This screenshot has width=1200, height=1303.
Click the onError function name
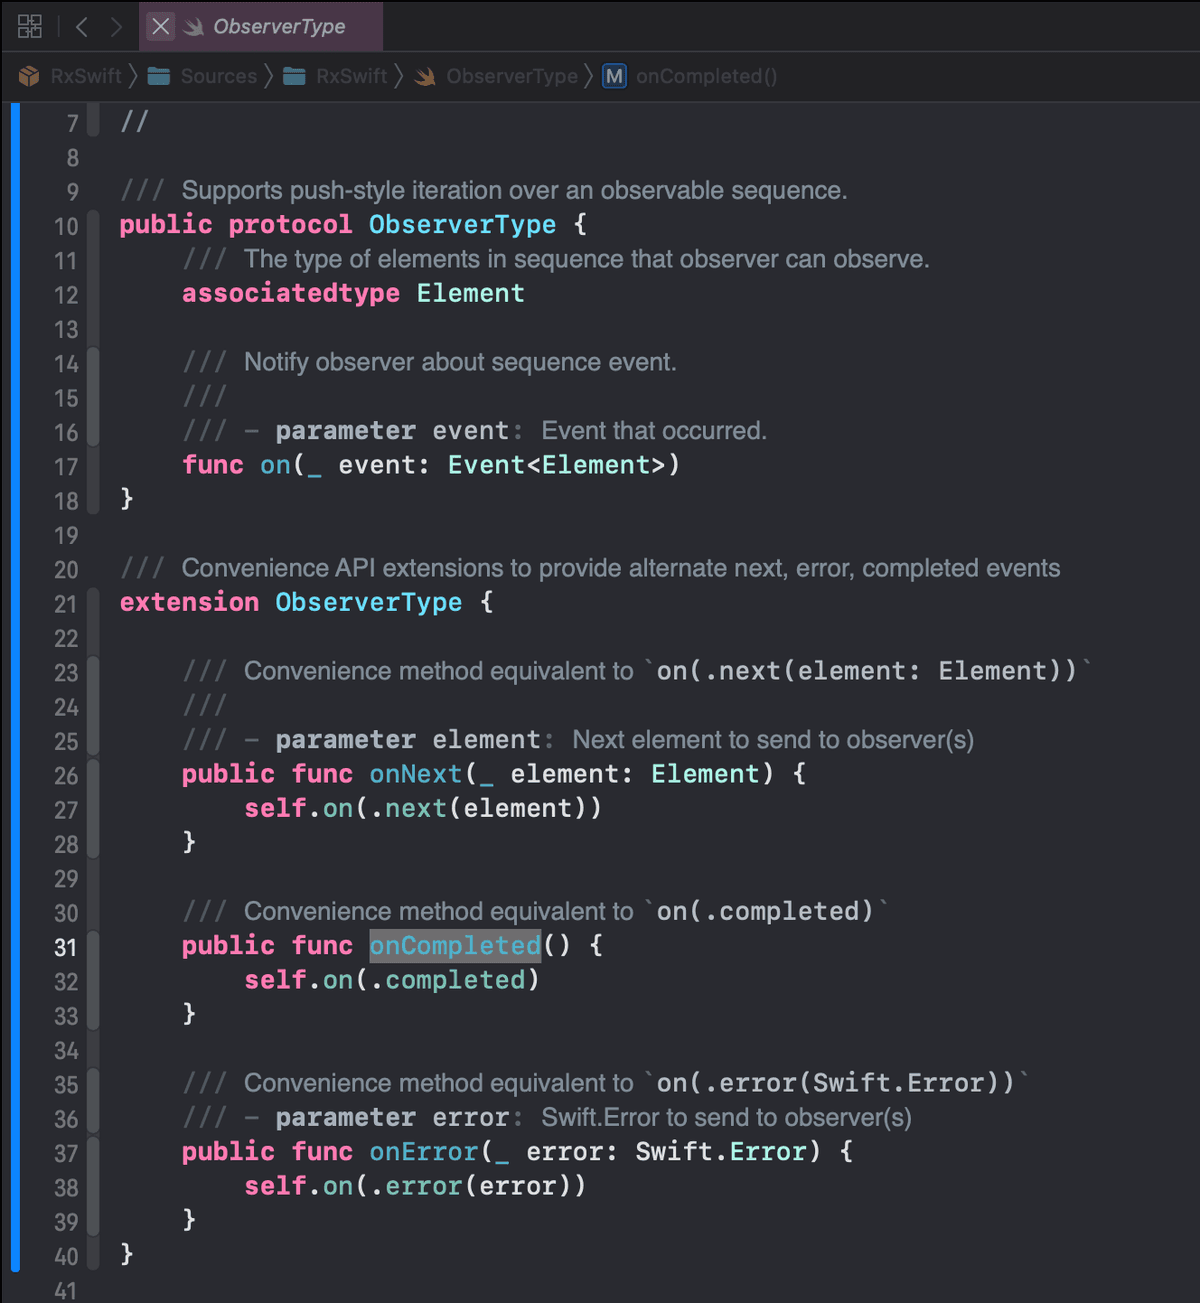(x=424, y=1152)
